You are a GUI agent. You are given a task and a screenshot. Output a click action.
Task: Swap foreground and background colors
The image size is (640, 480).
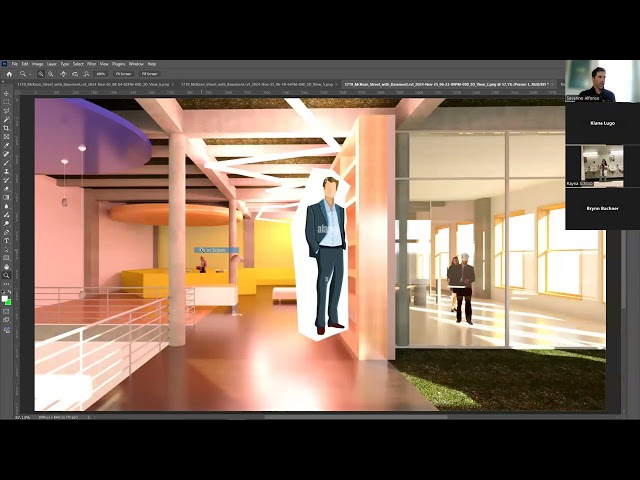pos(10,293)
